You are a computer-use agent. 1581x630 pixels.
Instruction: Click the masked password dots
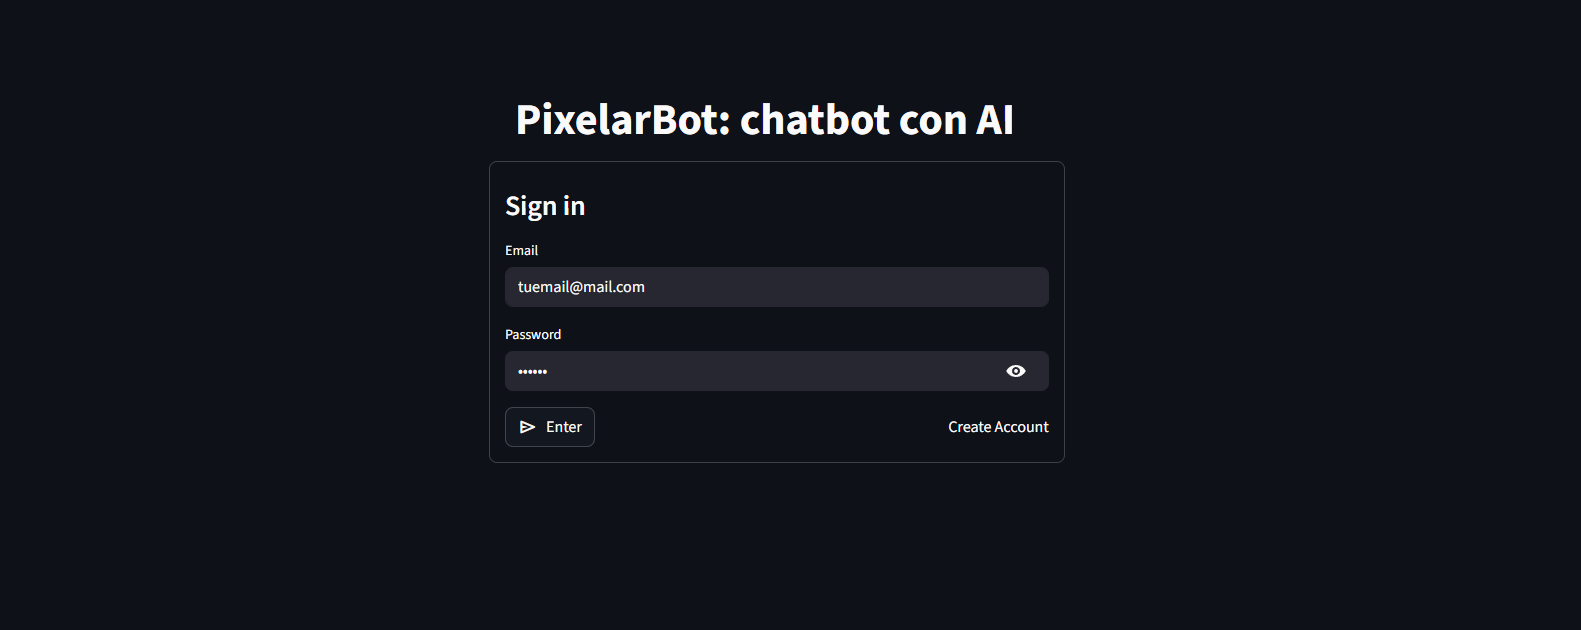532,372
